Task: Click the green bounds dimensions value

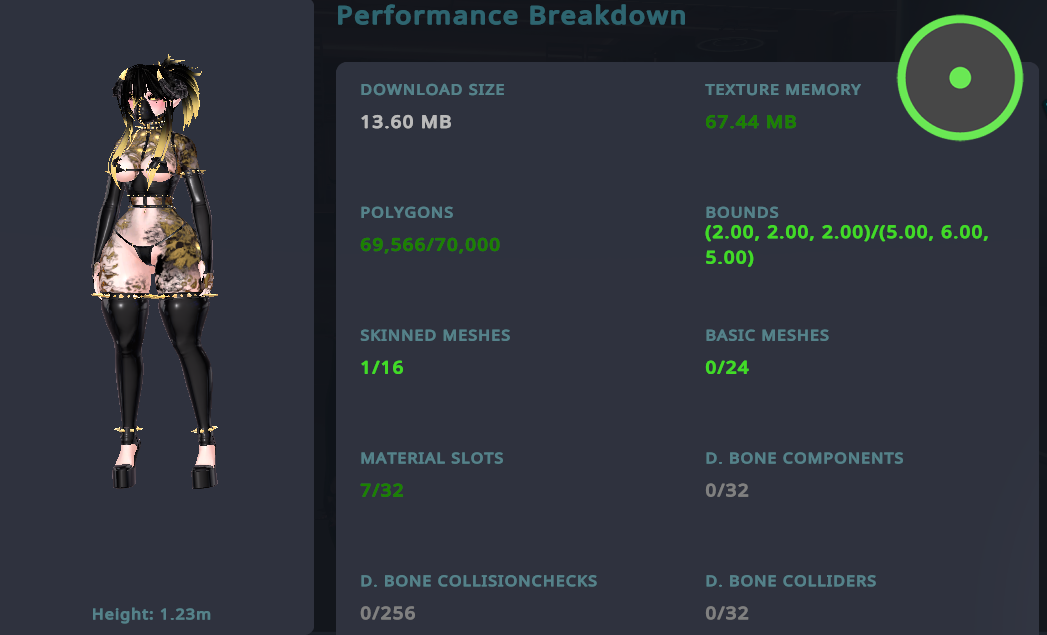Action: click(x=846, y=245)
